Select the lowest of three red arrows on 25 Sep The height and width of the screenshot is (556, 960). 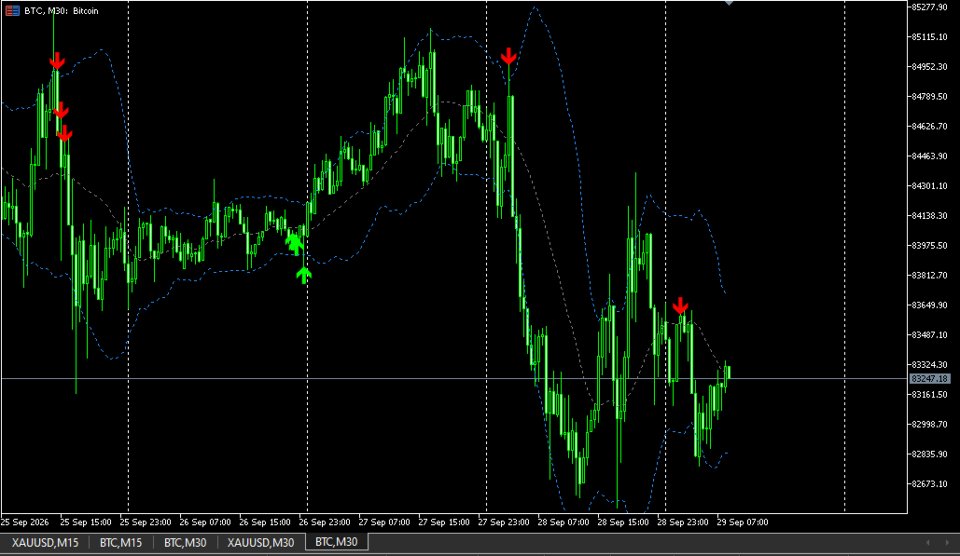64,133
